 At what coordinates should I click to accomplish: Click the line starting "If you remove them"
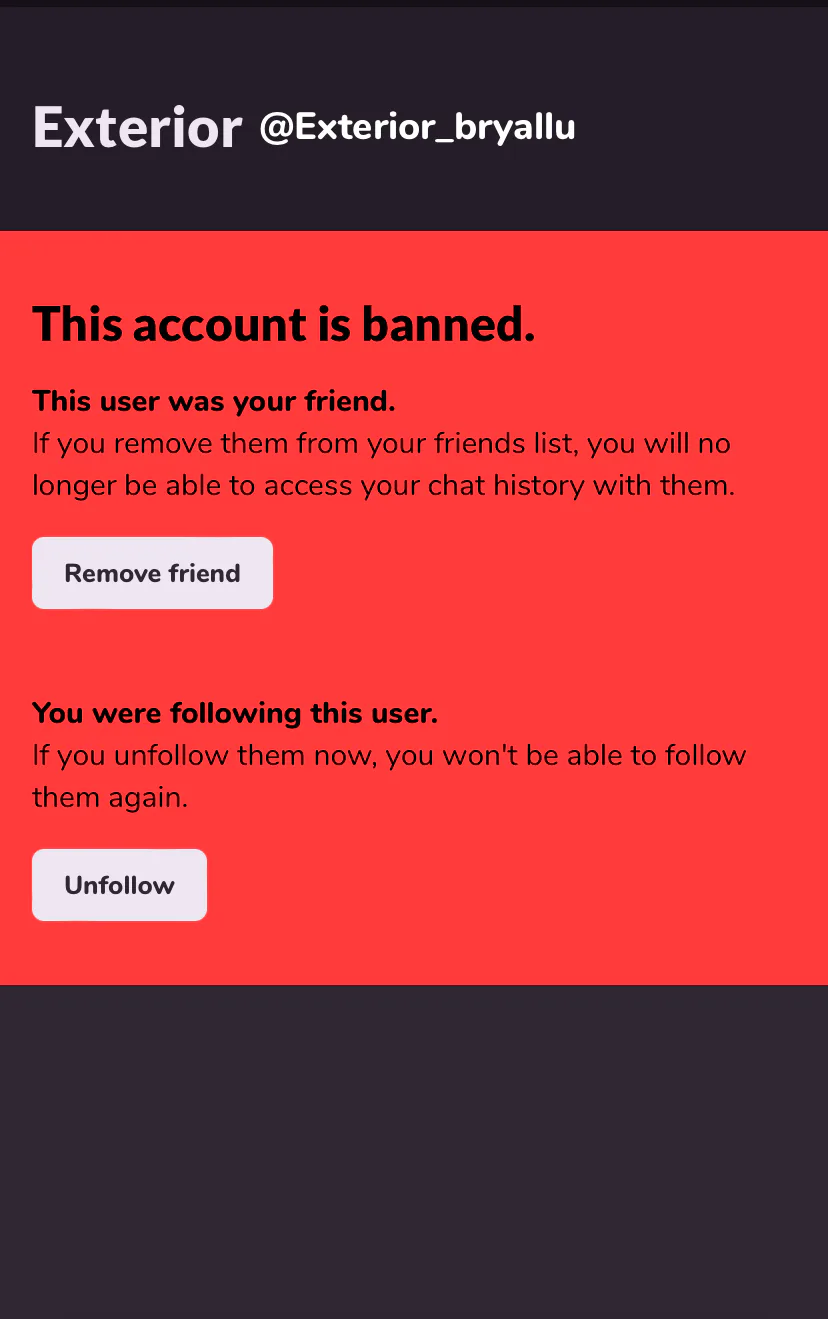pyautogui.click(x=381, y=443)
